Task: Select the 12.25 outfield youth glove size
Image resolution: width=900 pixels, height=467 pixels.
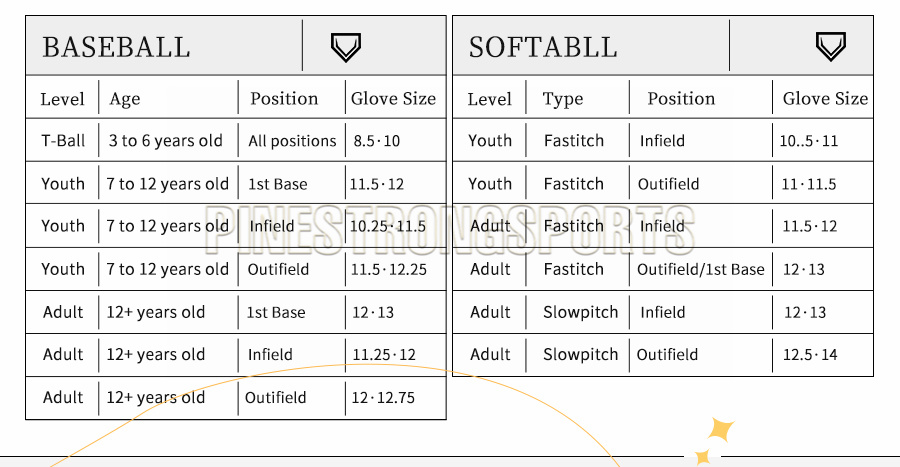Action: coord(389,269)
